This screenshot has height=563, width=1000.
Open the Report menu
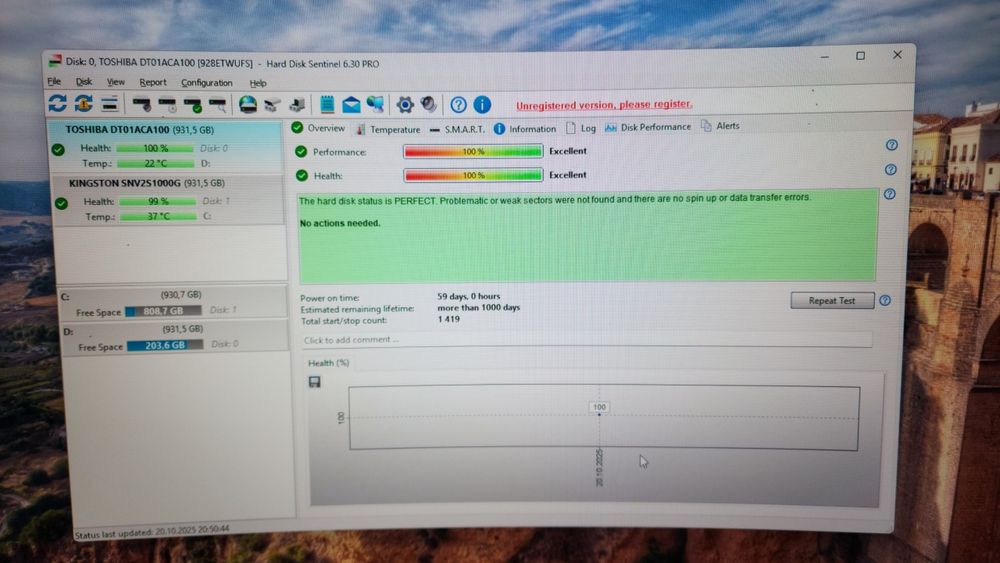[152, 82]
